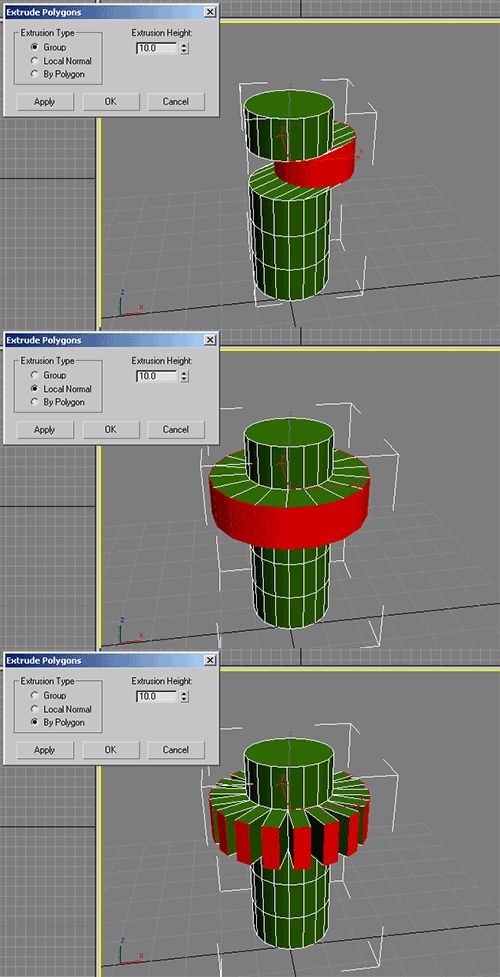The width and height of the screenshot is (500, 977).
Task: Close the Extrude Polygons dialog with By Polygon selected
Action: (210, 660)
